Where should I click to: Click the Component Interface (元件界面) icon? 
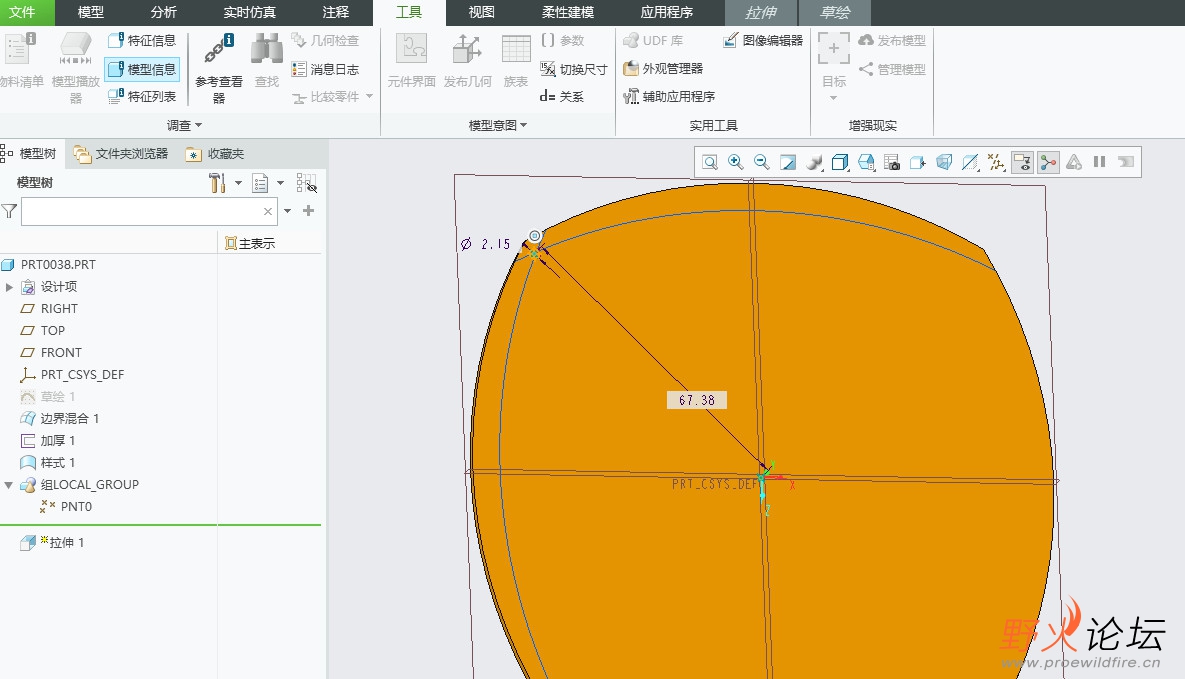click(x=411, y=50)
